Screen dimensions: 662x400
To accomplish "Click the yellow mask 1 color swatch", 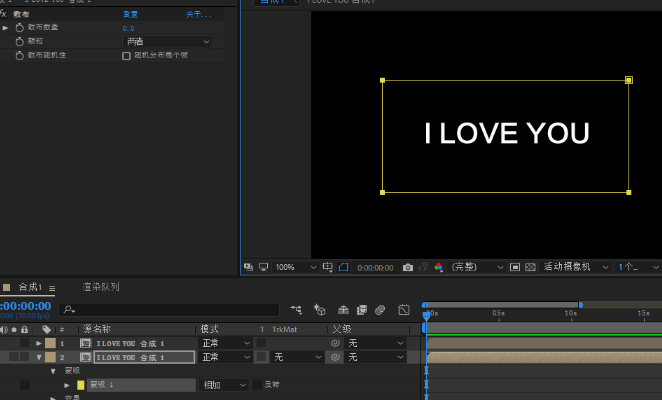I will click(x=81, y=384).
